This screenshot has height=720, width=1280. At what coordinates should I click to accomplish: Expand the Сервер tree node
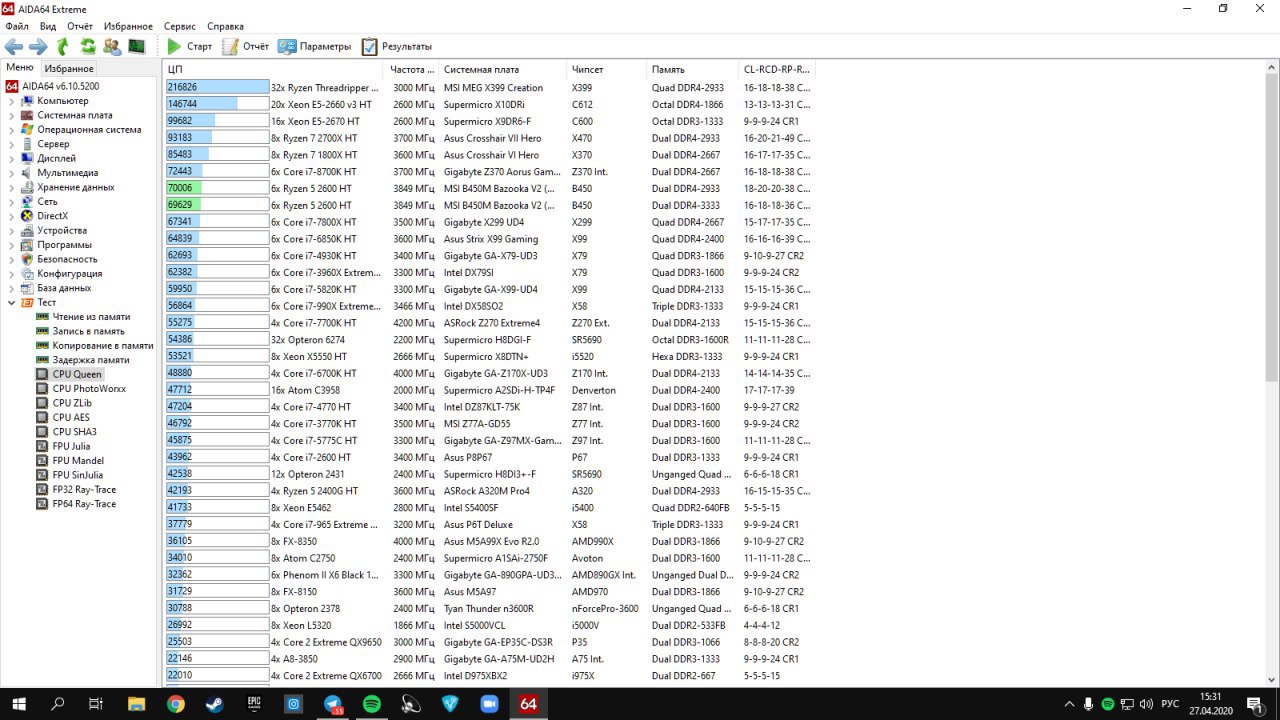(x=11, y=144)
